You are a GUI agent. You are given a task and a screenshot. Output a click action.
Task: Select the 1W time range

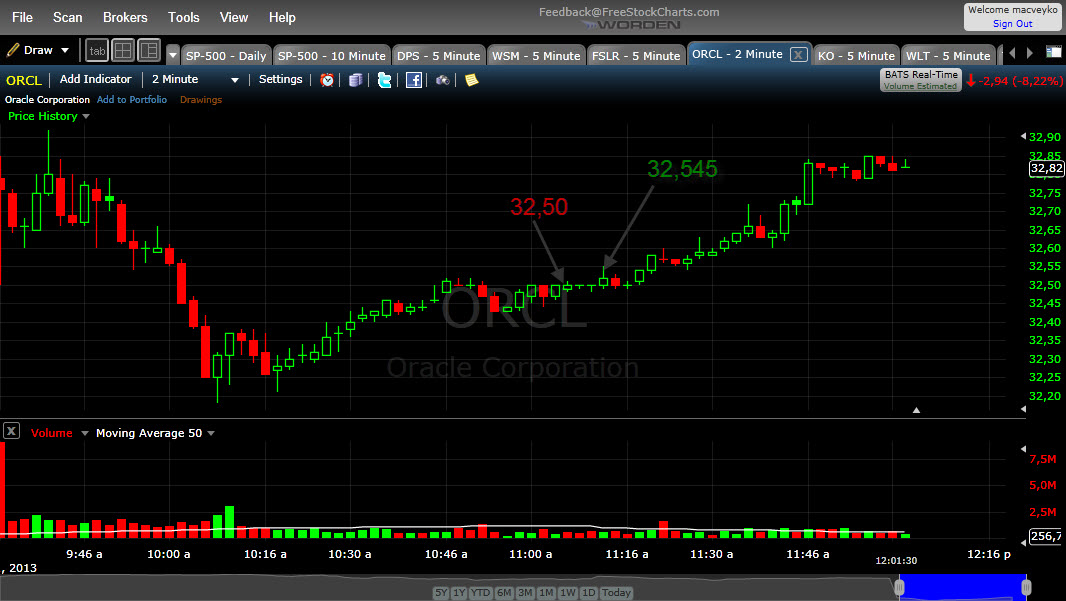tap(568, 593)
